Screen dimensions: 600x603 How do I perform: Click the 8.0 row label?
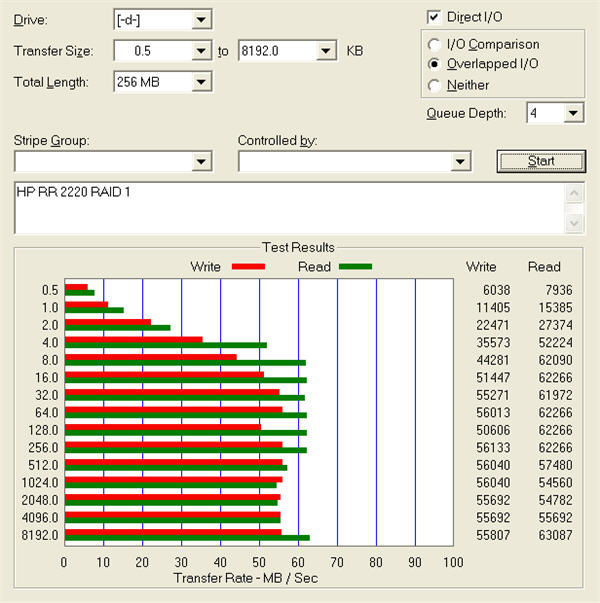(50, 360)
